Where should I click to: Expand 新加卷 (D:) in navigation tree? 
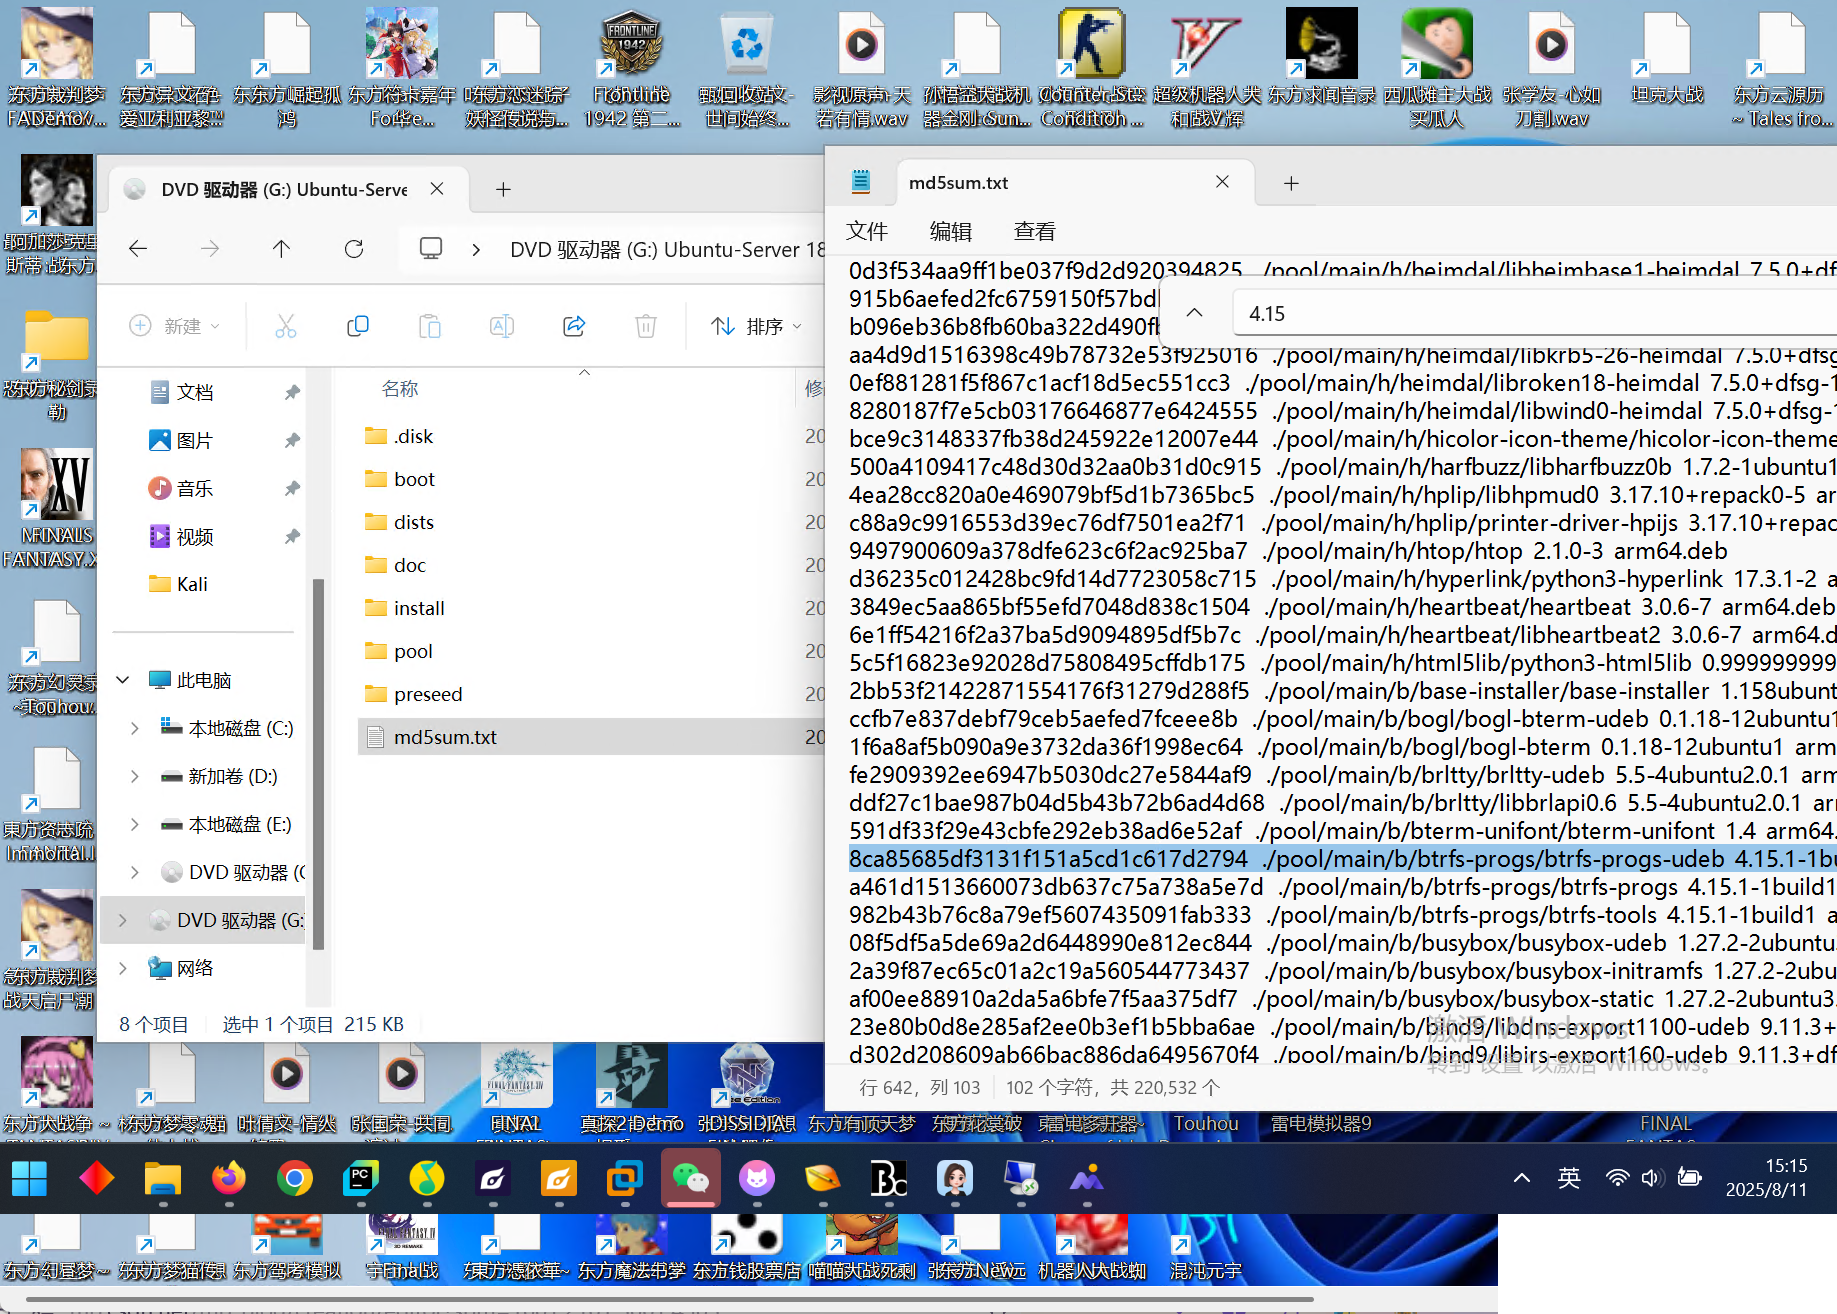pyautogui.click(x=135, y=776)
